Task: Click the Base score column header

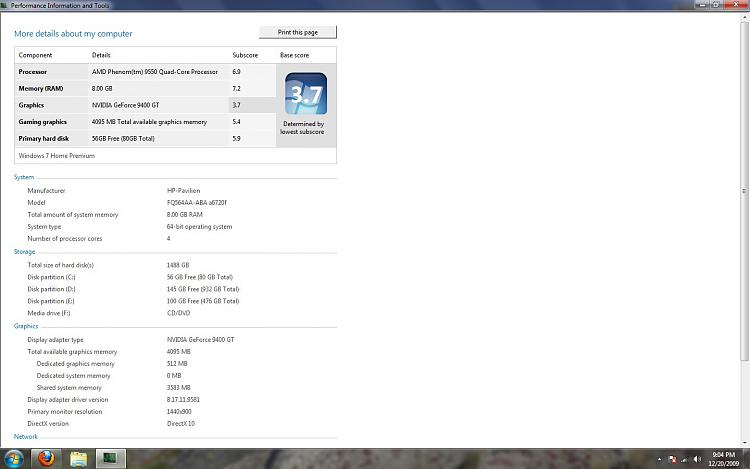Action: point(294,55)
